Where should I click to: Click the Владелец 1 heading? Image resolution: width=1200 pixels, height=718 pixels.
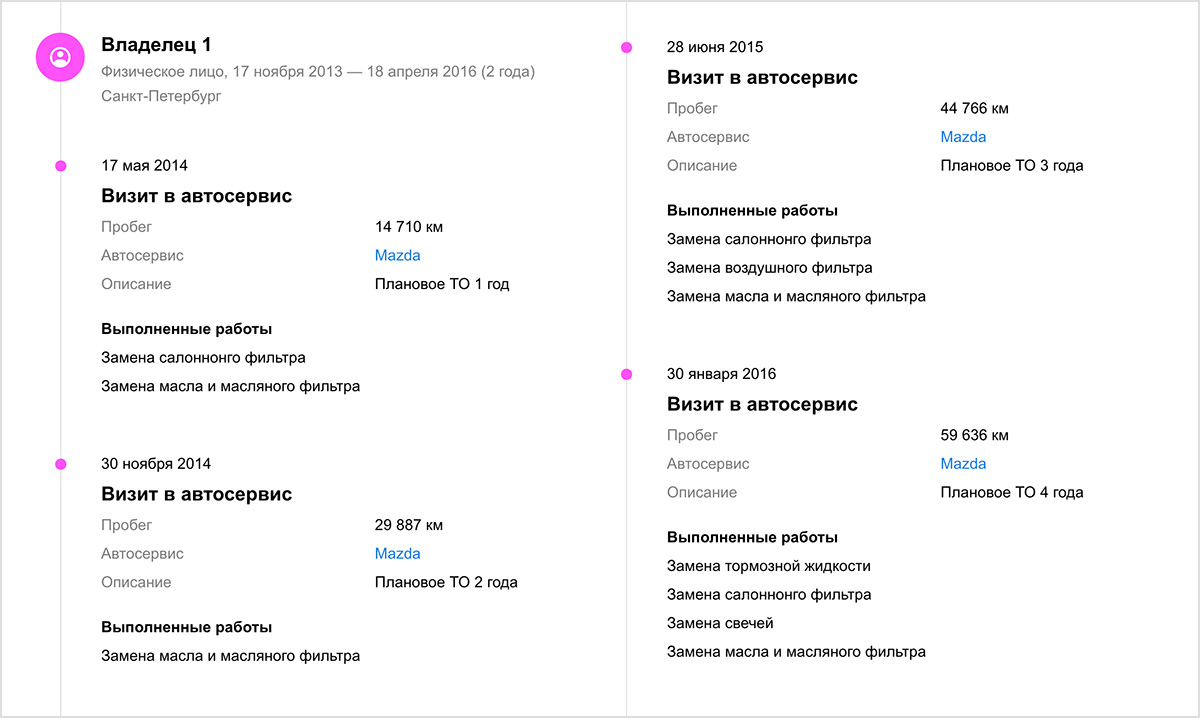point(156,45)
